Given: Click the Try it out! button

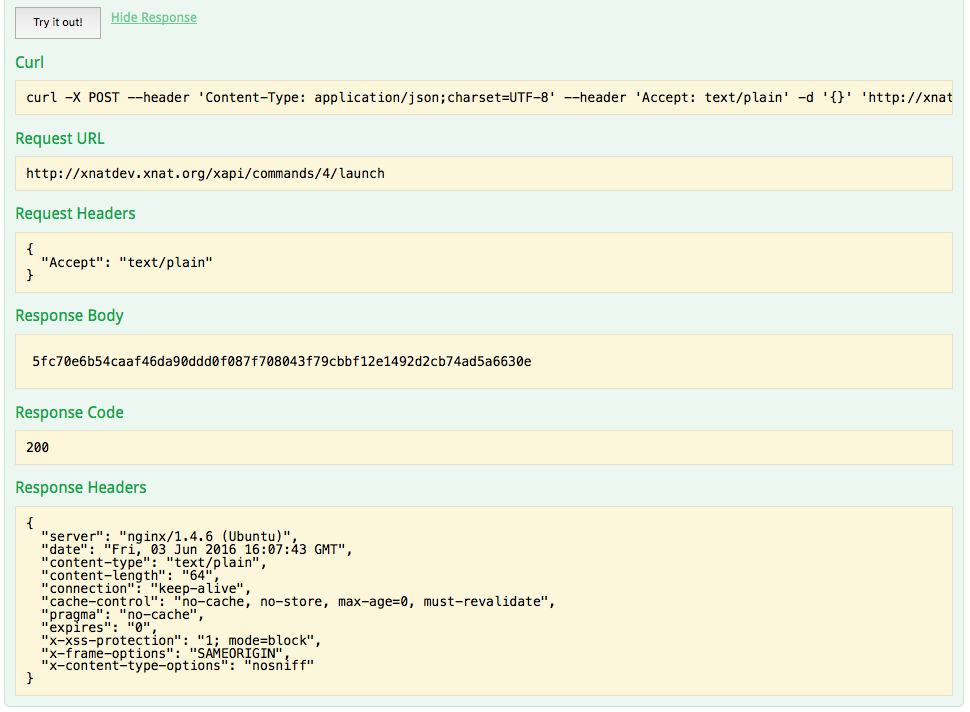Looking at the screenshot, I should coord(58,22).
